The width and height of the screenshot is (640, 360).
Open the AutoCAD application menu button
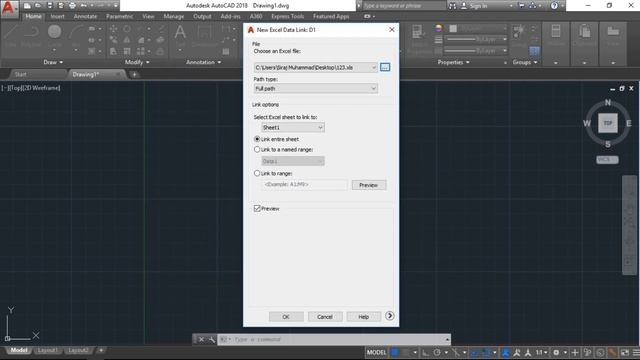9,9
